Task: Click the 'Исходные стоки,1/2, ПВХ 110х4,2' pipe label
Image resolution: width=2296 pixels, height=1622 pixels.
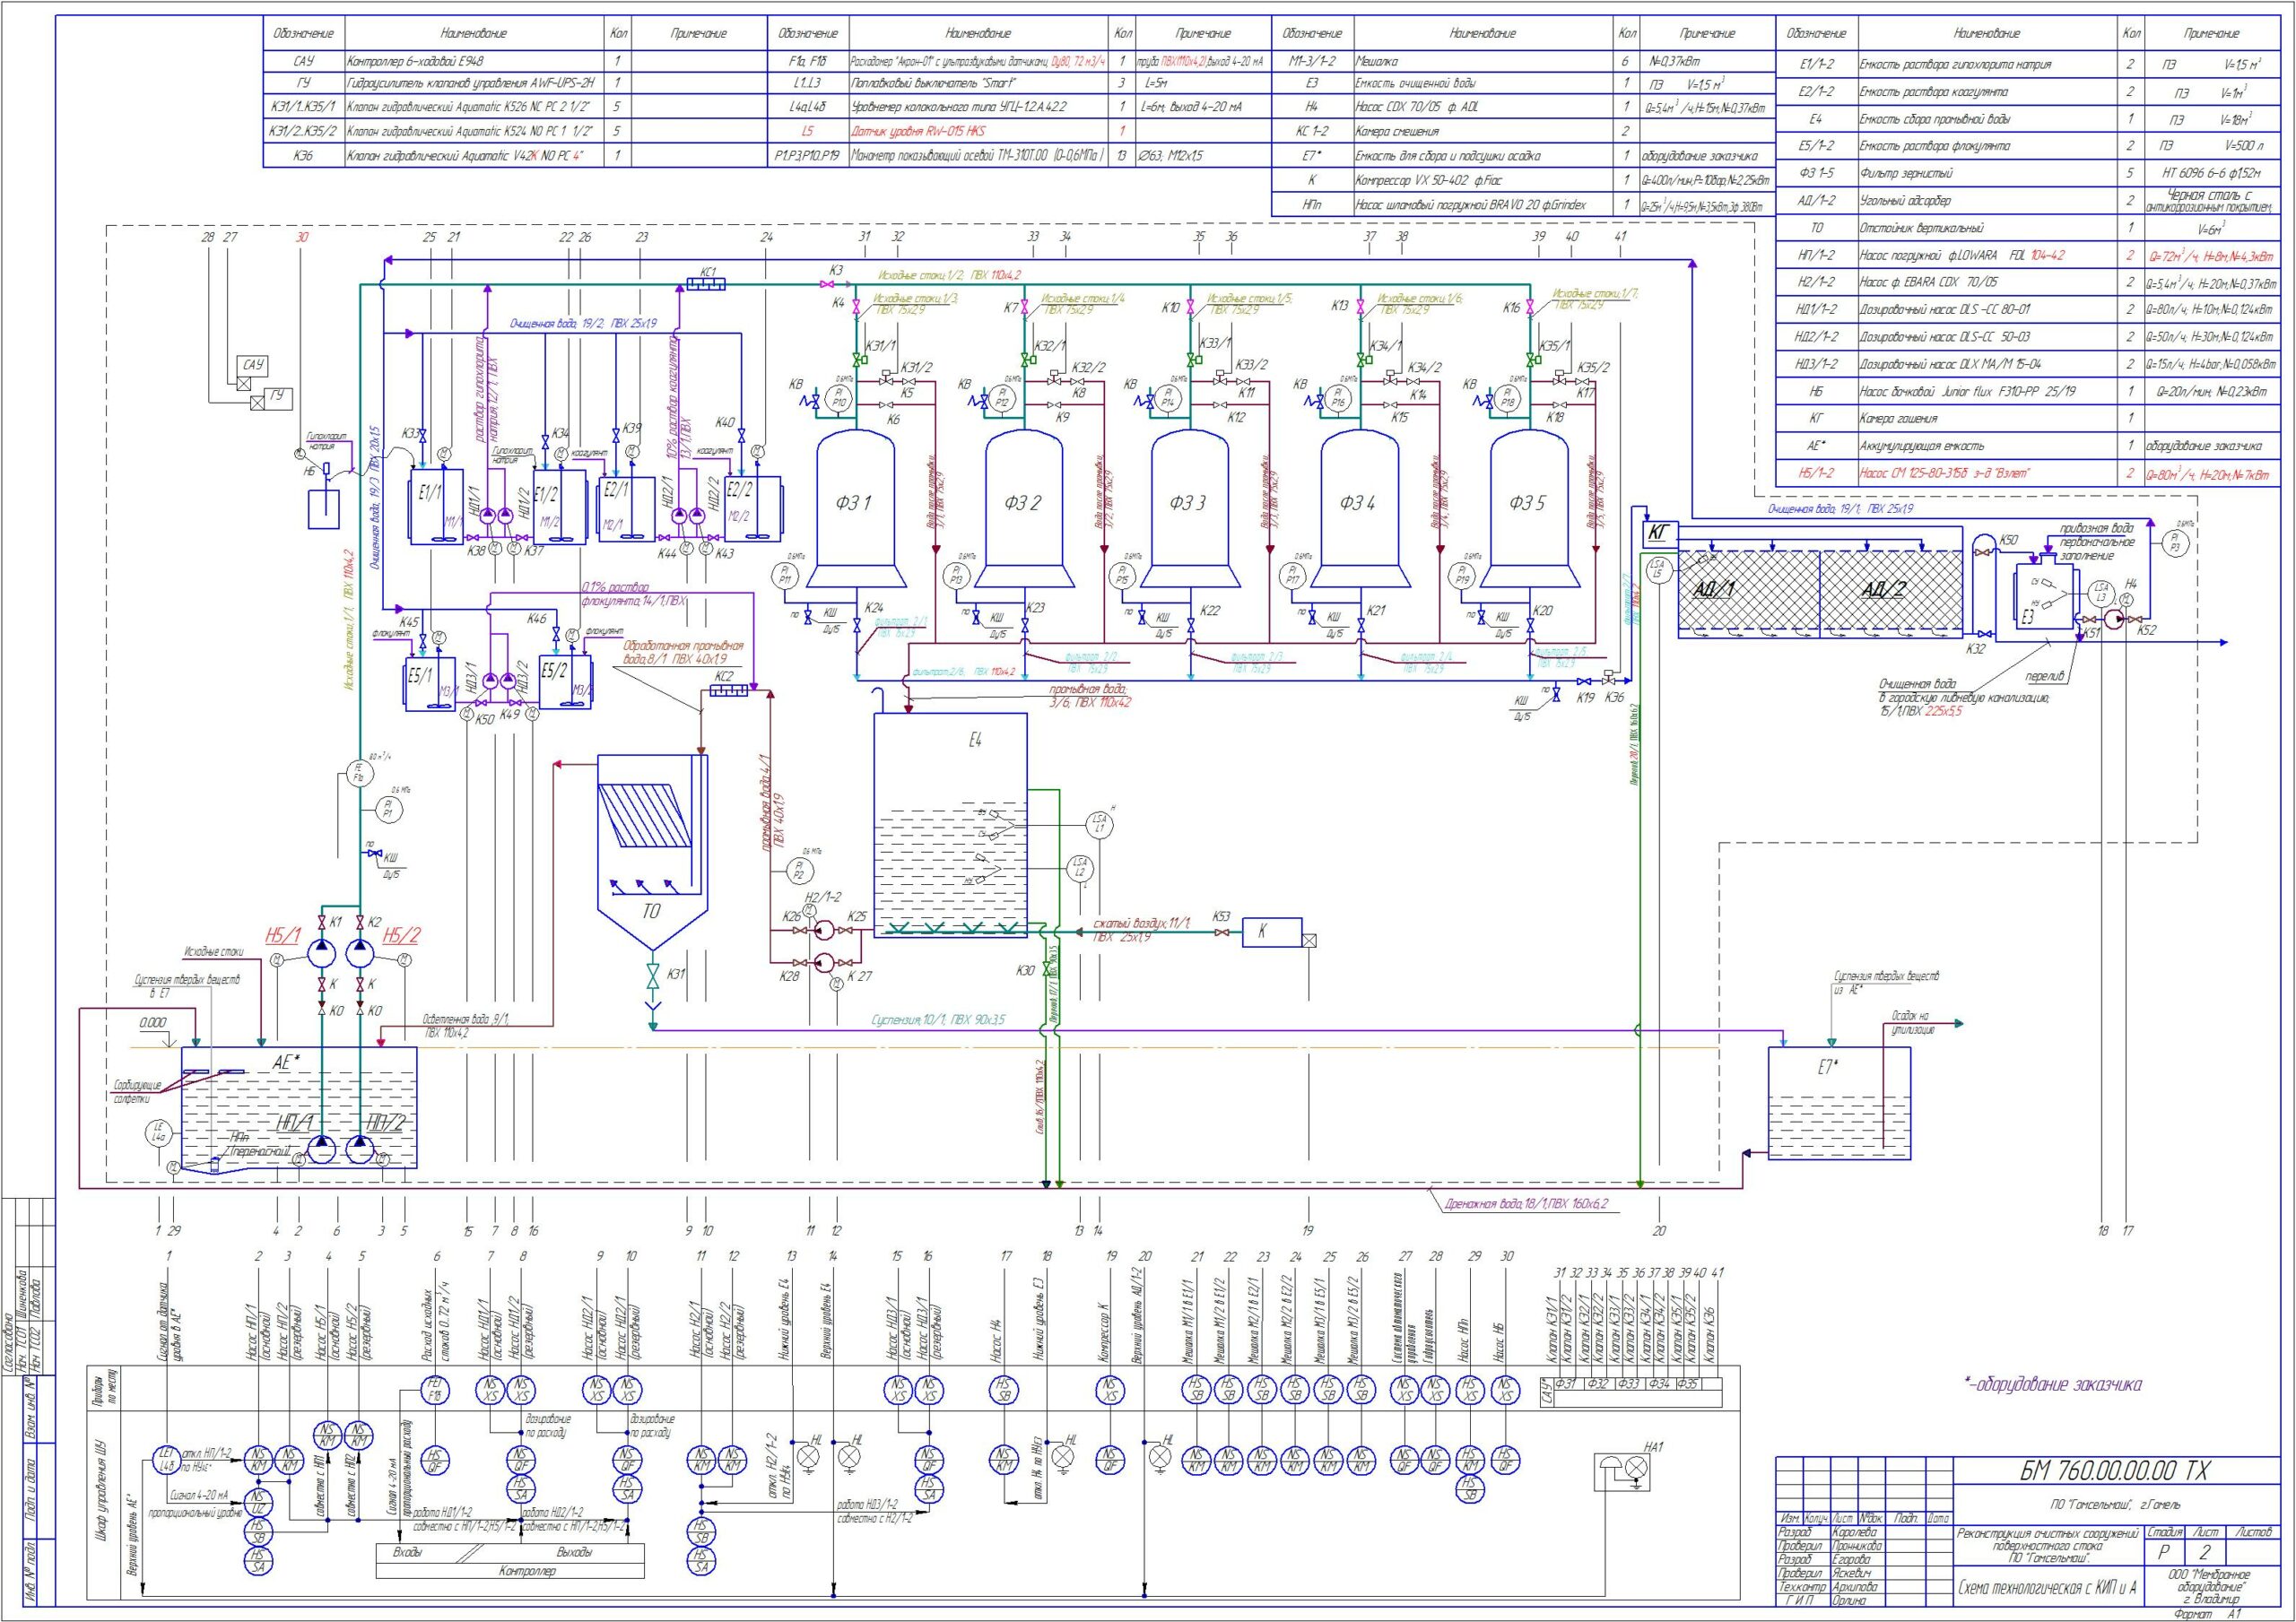Action: click(x=950, y=274)
